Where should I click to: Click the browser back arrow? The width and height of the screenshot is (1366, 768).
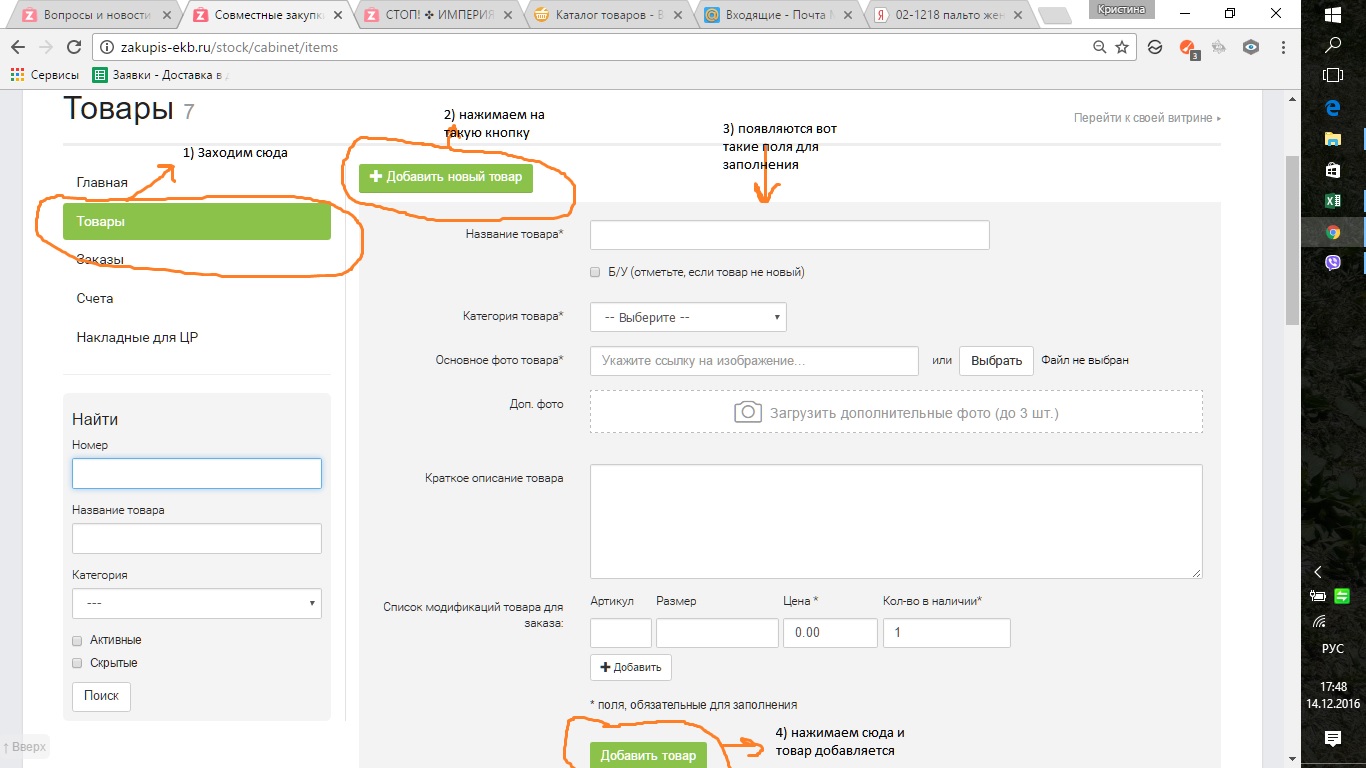pyautogui.click(x=17, y=47)
